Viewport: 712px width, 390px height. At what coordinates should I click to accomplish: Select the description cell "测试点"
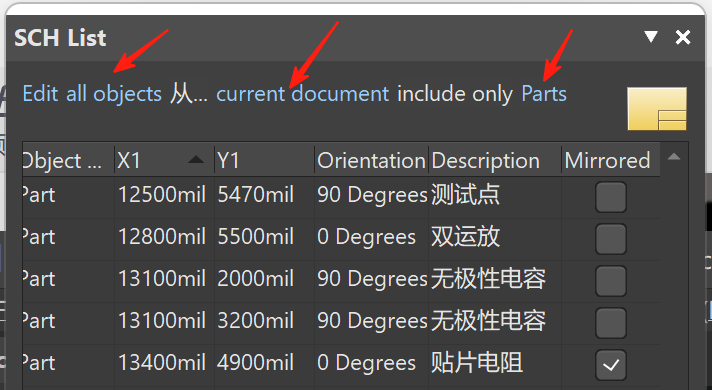click(x=495, y=197)
